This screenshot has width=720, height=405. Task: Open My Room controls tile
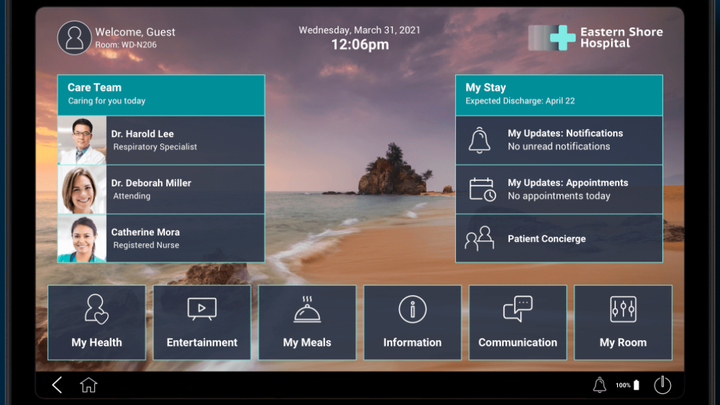(x=623, y=322)
